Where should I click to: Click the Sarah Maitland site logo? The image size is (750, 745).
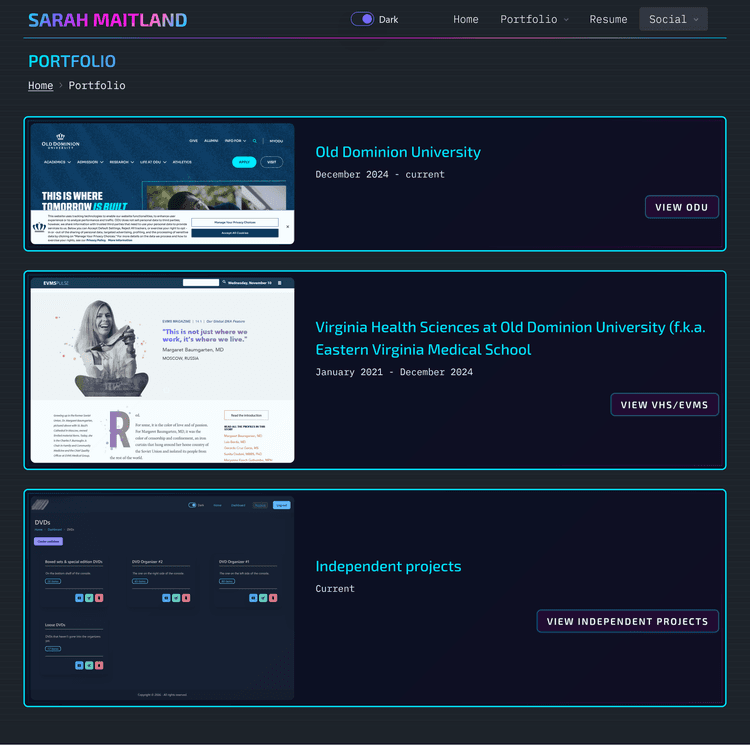108,20
